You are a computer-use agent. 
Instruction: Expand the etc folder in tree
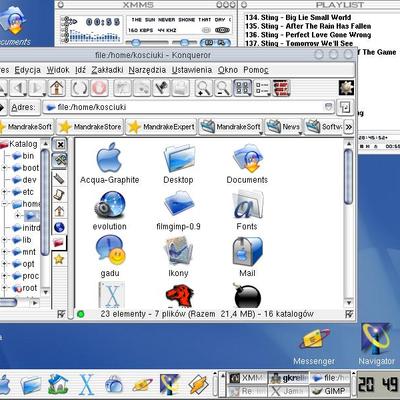(4, 192)
